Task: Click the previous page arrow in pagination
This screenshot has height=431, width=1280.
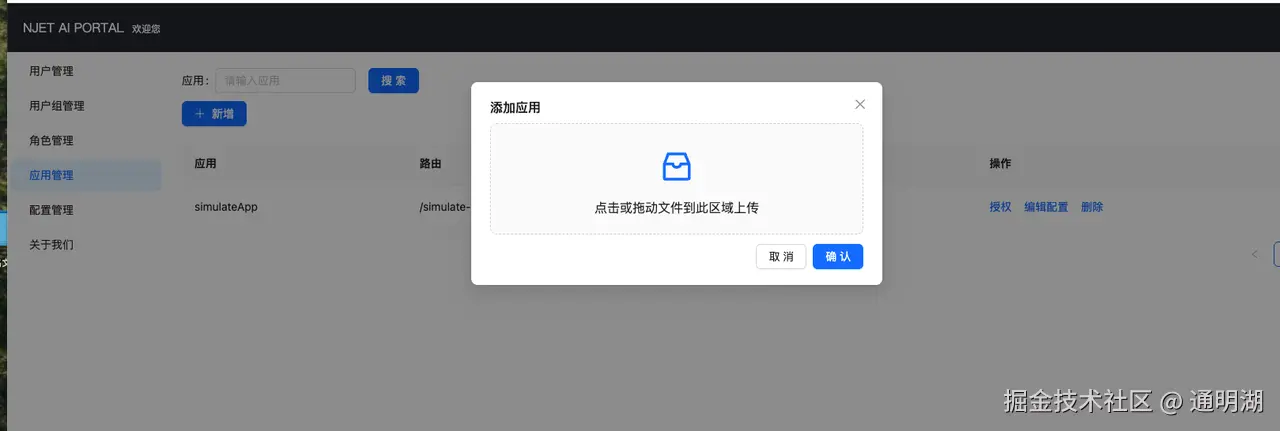Action: pyautogui.click(x=1255, y=254)
